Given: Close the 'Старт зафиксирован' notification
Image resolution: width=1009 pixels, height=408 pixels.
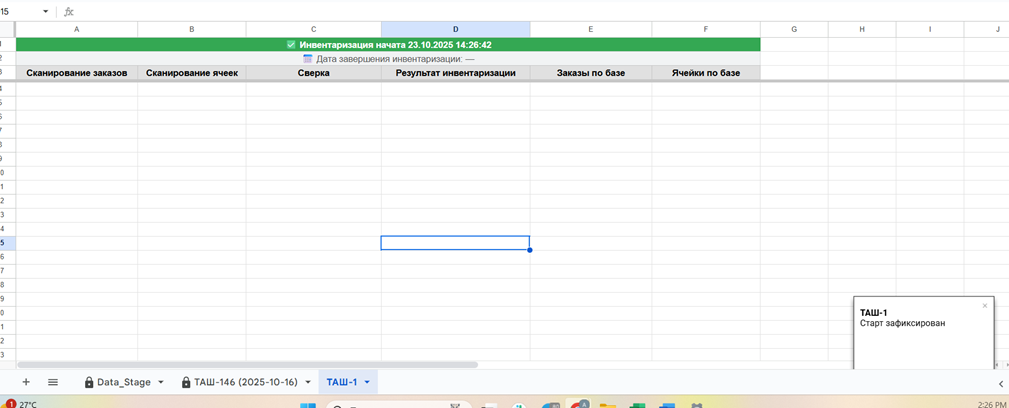Looking at the screenshot, I should 985,306.
